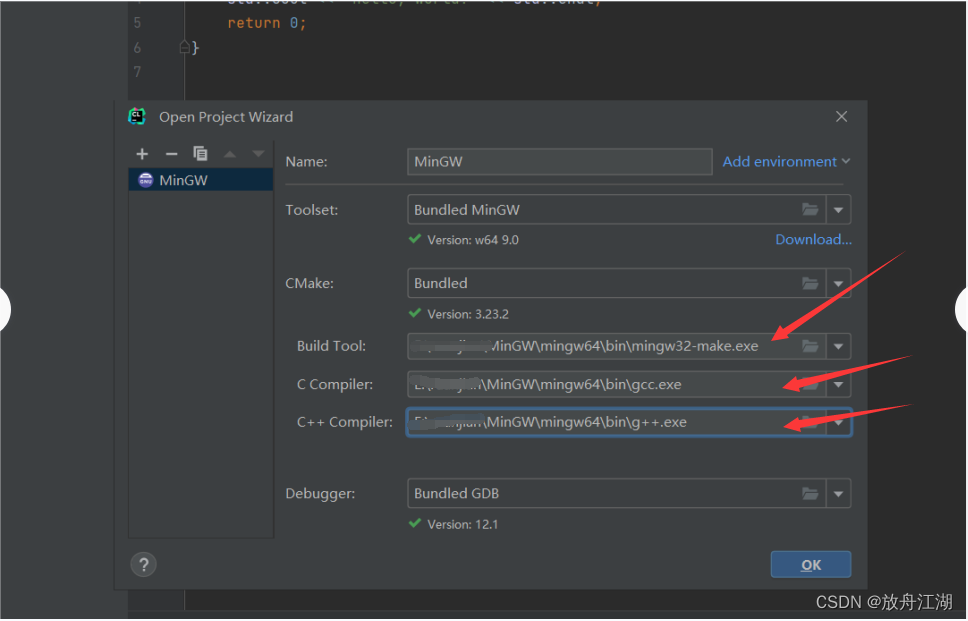This screenshot has height=621, width=968.
Task: Duplicate the MinGW toolchain using the copy icon
Action: click(x=199, y=153)
